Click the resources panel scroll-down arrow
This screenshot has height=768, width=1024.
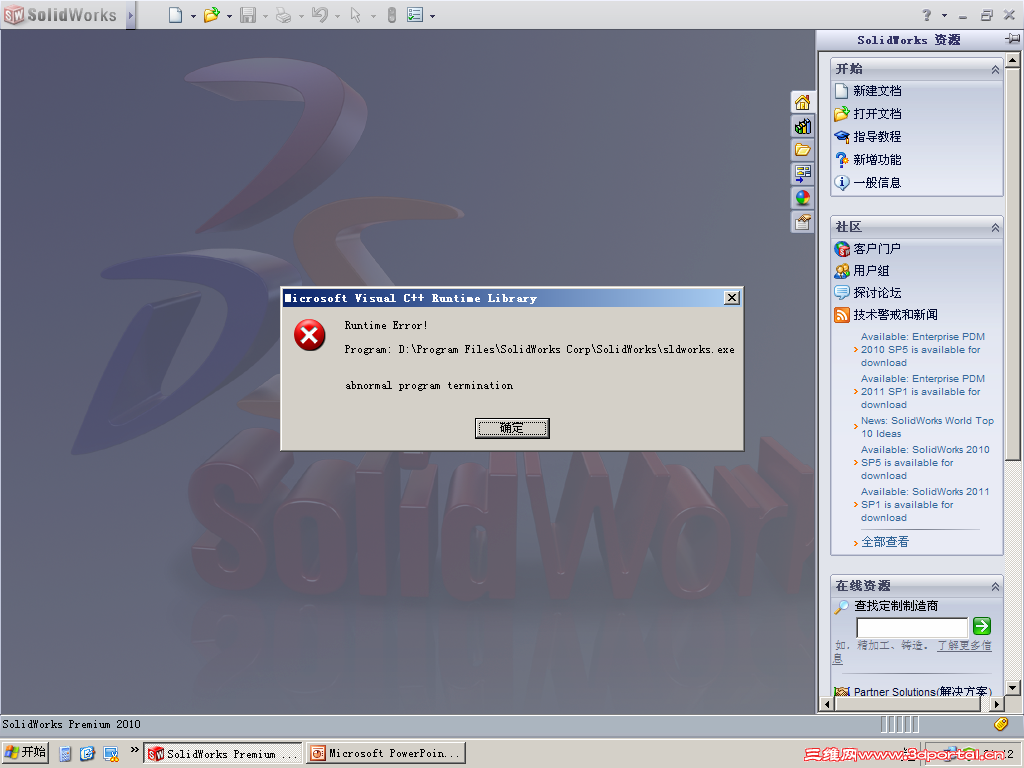[x=1012, y=688]
